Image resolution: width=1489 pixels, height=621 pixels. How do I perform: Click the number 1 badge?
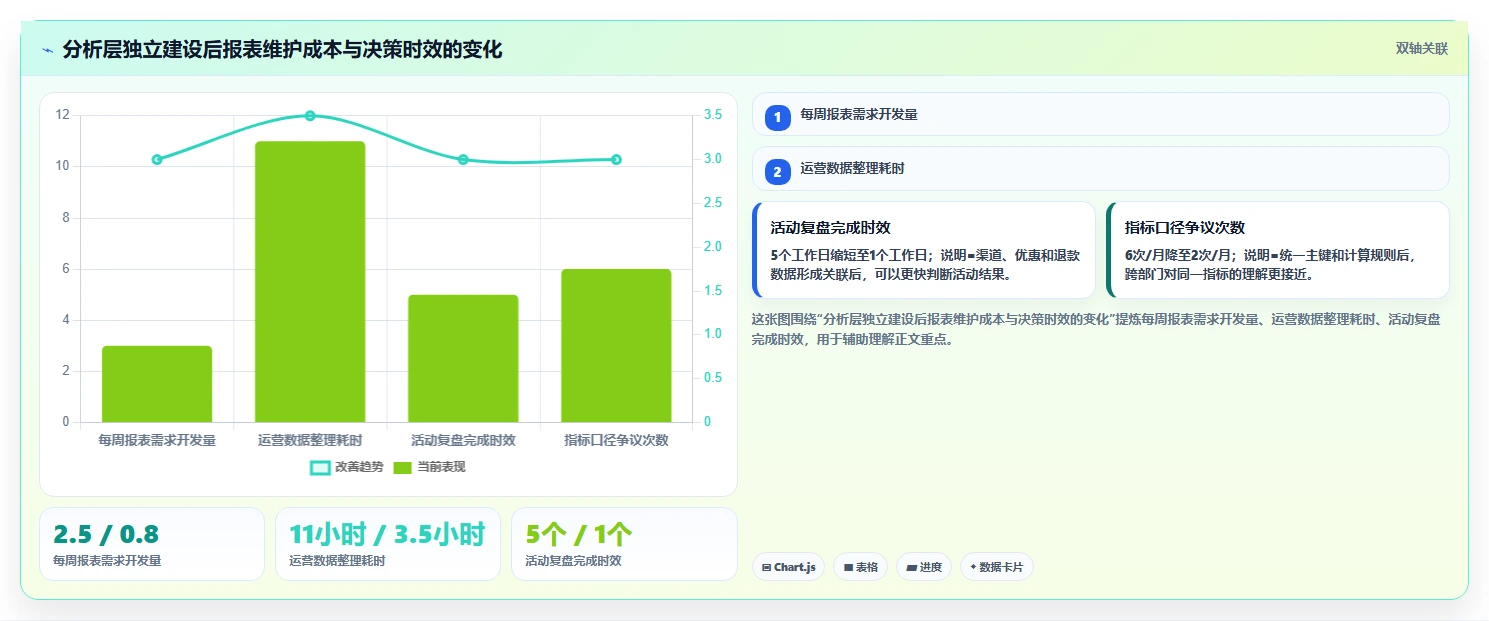[x=778, y=117]
